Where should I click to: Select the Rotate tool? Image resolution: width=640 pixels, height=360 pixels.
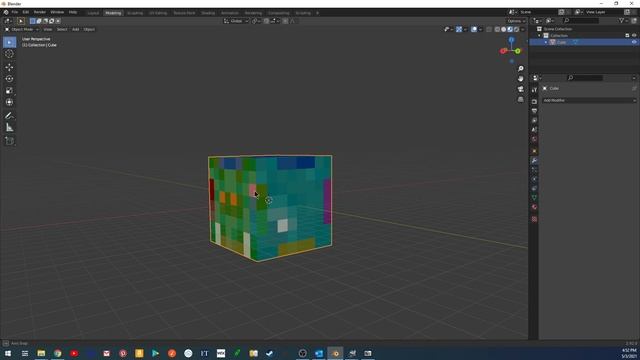click(x=9, y=79)
